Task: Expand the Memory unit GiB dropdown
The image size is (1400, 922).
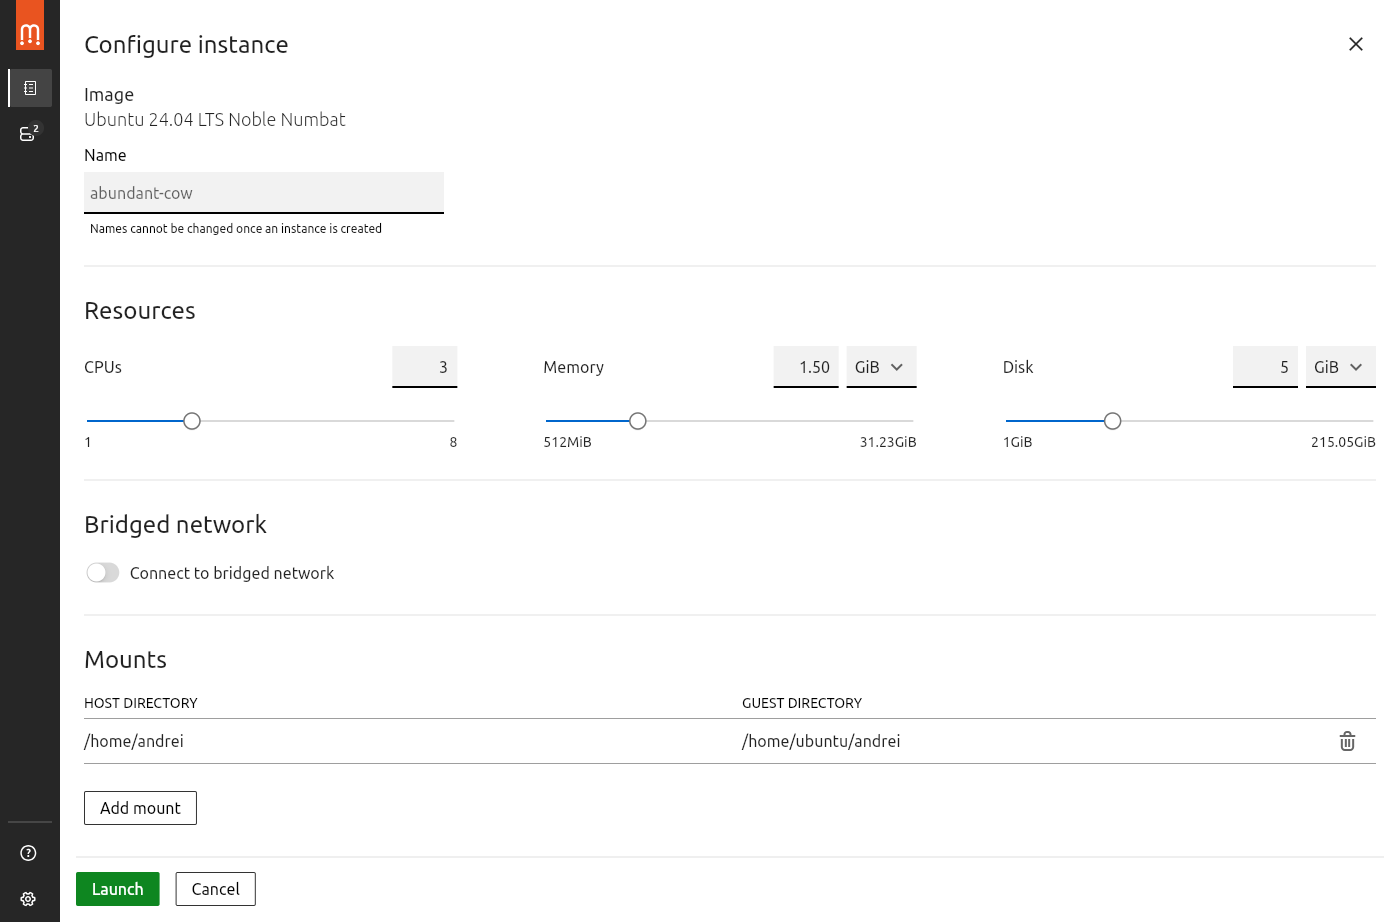Action: [x=880, y=367]
